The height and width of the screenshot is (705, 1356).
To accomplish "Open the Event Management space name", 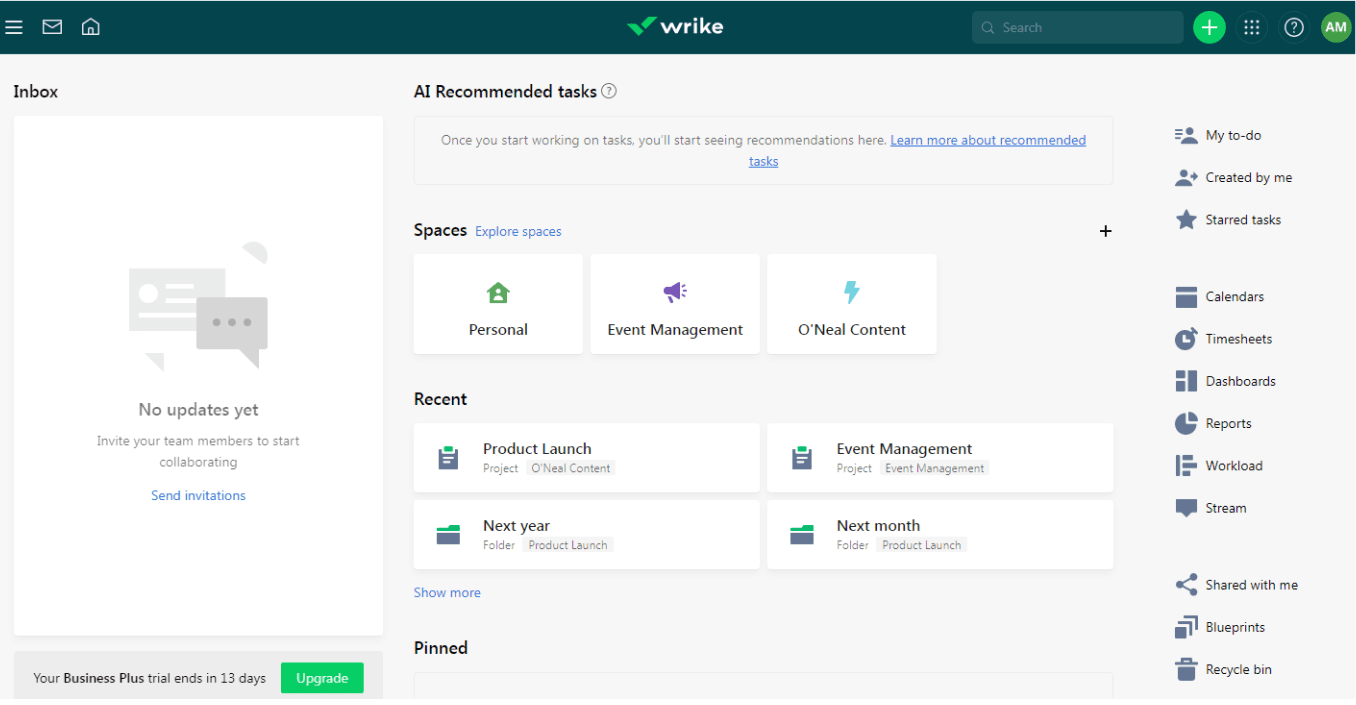I will pyautogui.click(x=675, y=330).
